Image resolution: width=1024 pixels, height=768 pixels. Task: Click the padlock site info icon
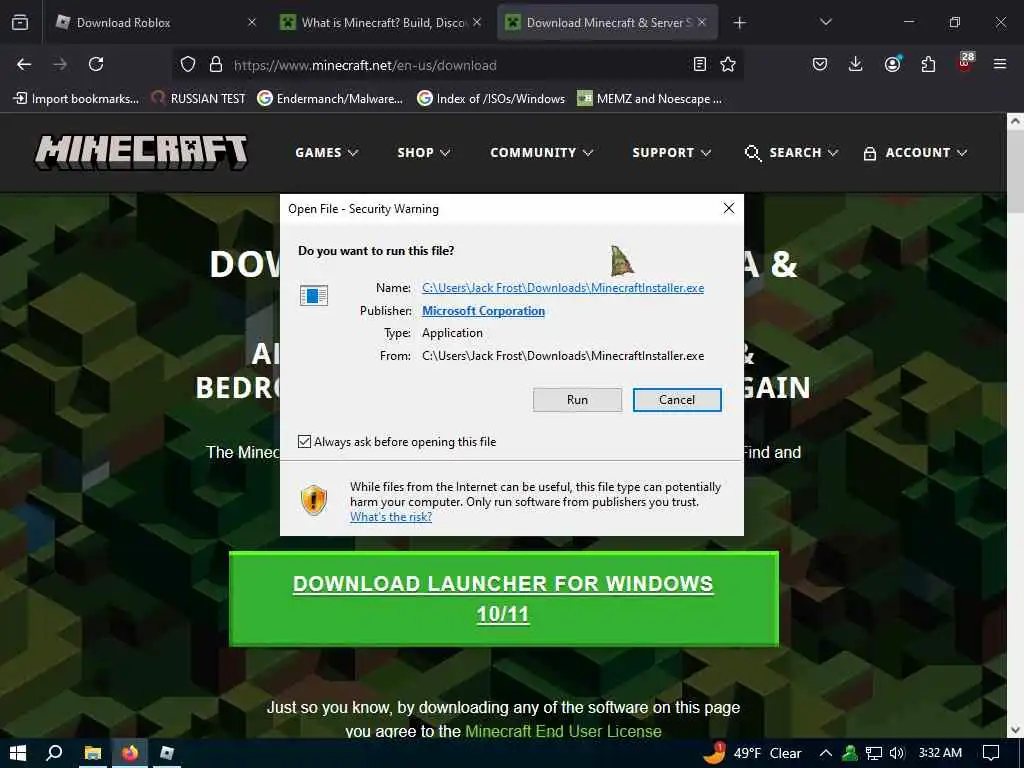pyautogui.click(x=216, y=64)
